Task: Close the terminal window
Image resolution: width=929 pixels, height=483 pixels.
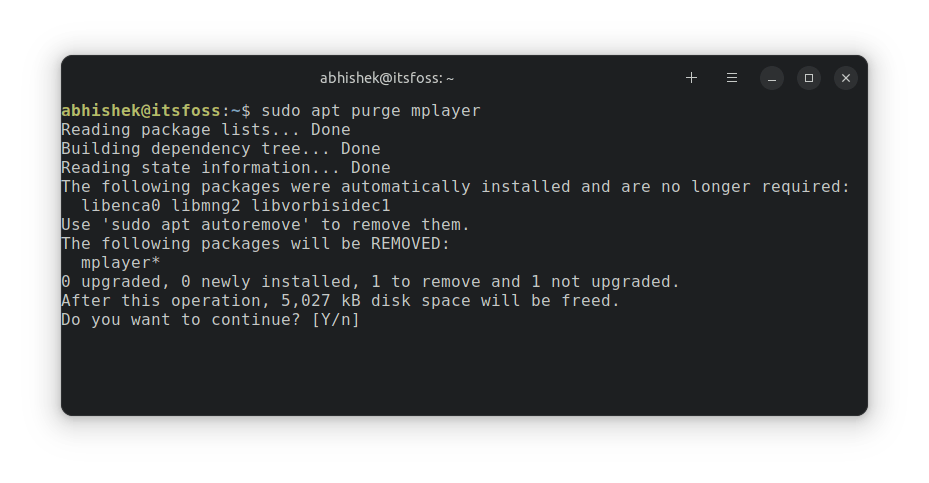Action: (846, 78)
